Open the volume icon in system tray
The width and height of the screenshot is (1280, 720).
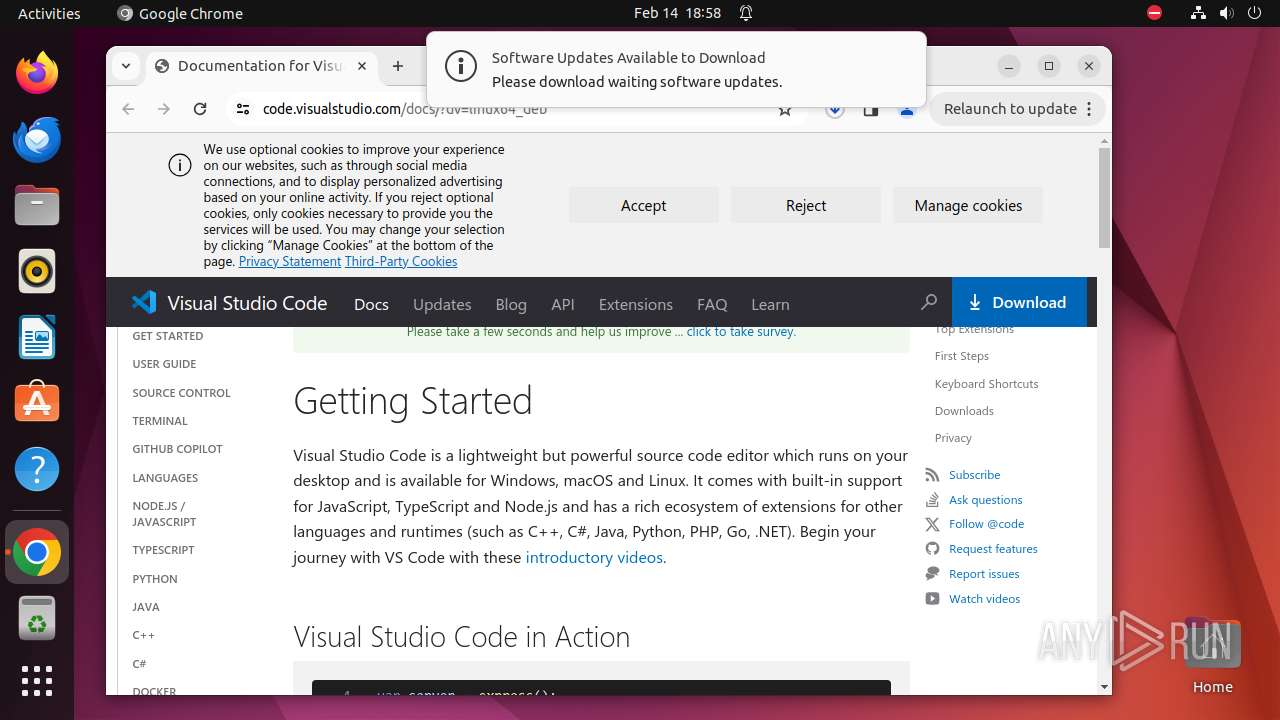[x=1226, y=13]
